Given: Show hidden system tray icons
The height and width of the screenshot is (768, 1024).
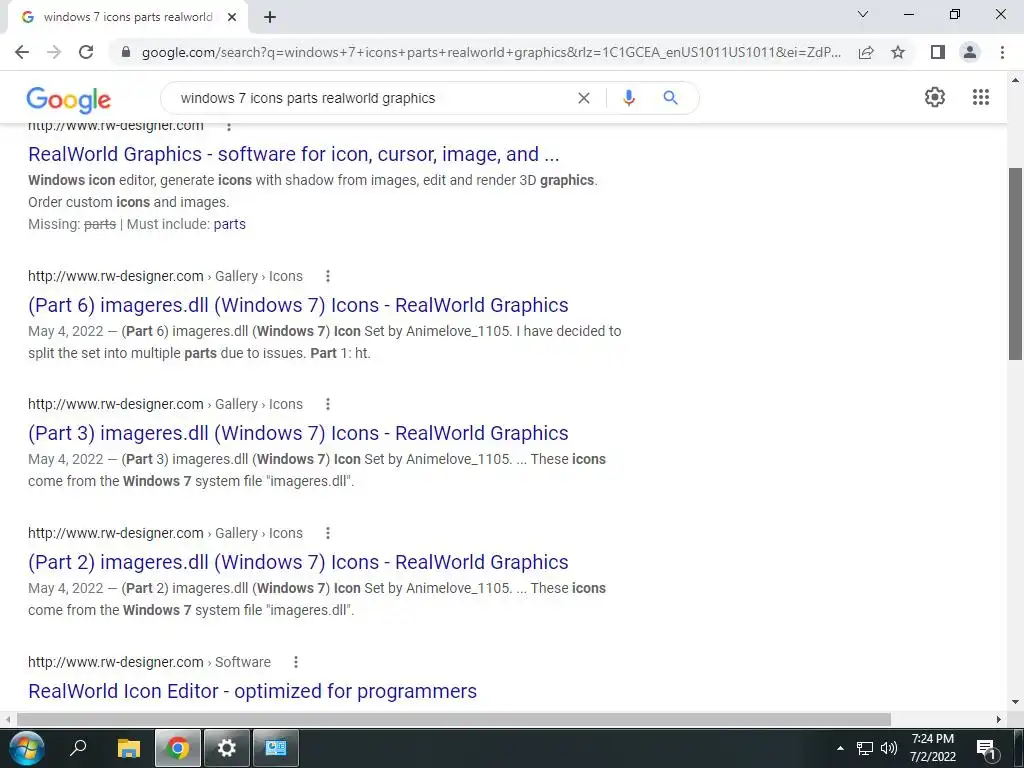Looking at the screenshot, I should pos(840,748).
